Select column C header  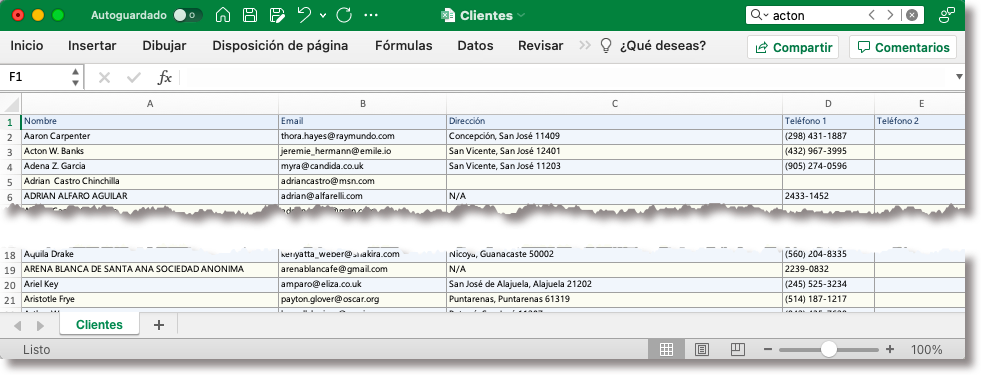coord(614,105)
